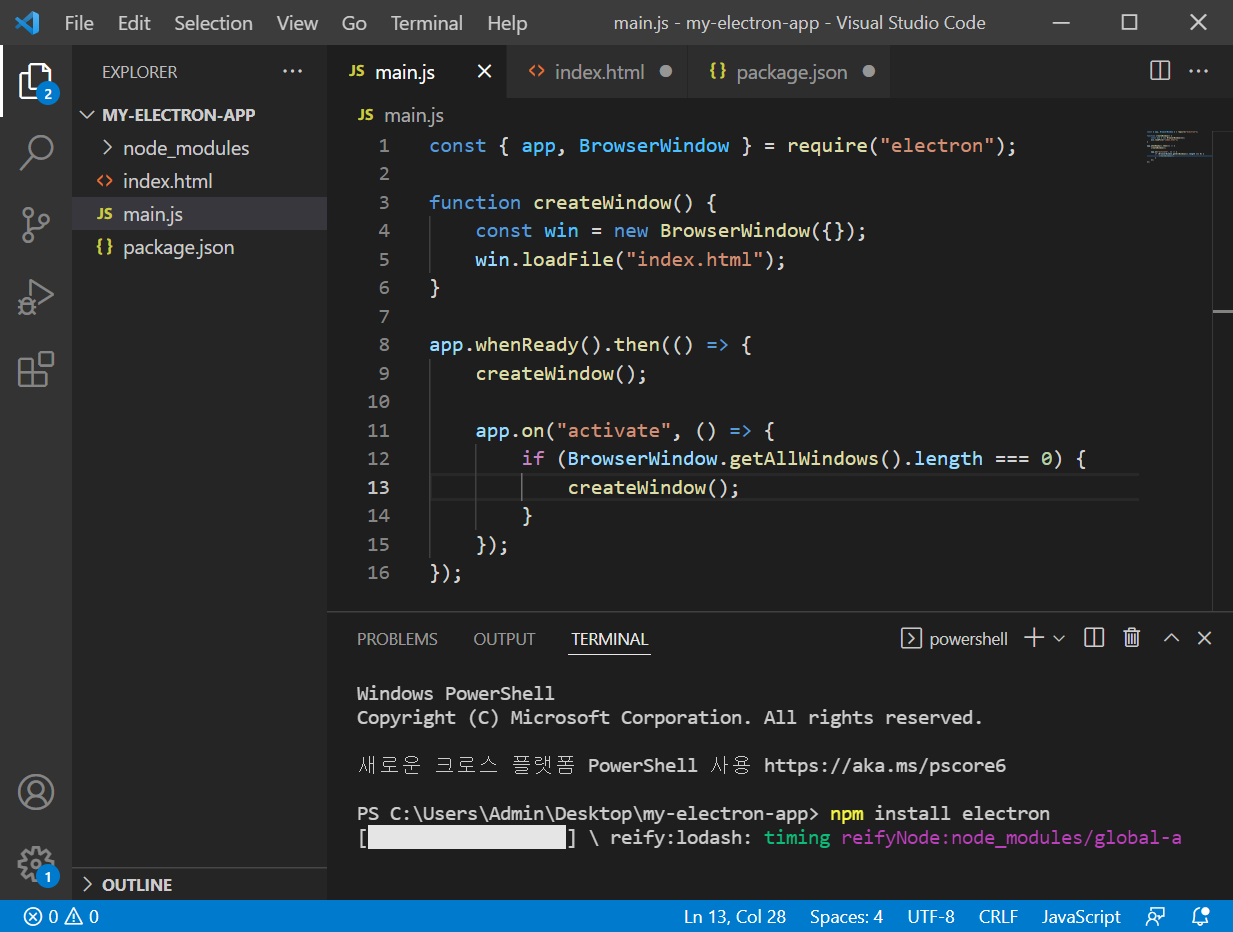This screenshot has height=932, width=1233.
Task: Open the Selection menu
Action: click(213, 22)
